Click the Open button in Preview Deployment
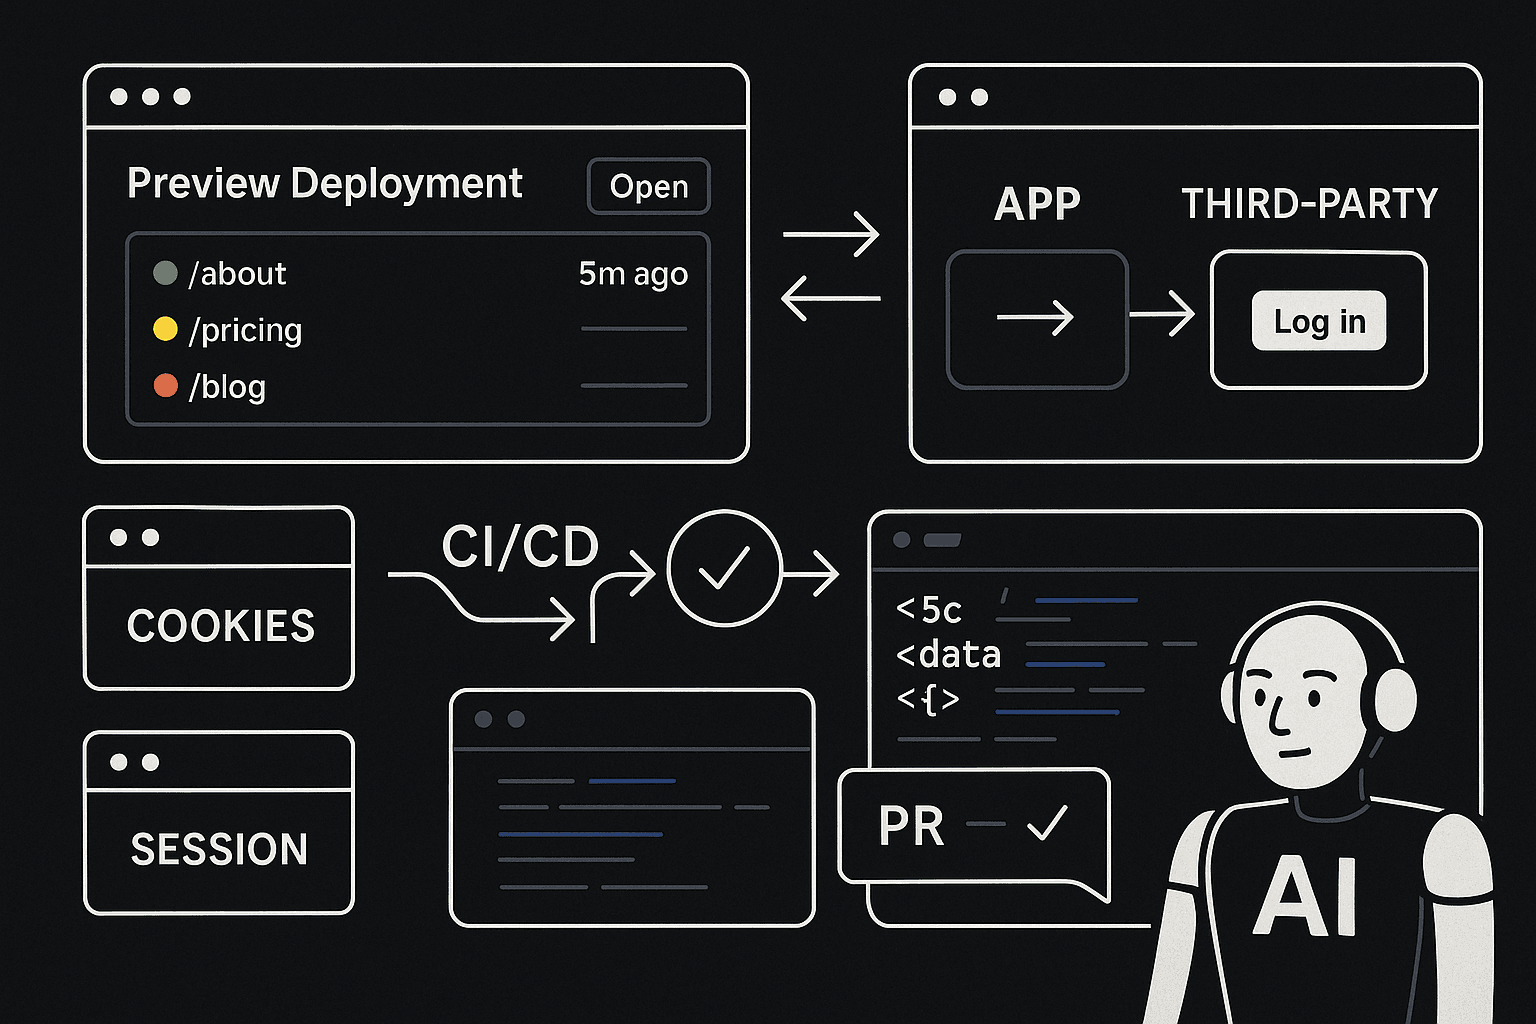Viewport: 1536px width, 1024px height. point(649,186)
